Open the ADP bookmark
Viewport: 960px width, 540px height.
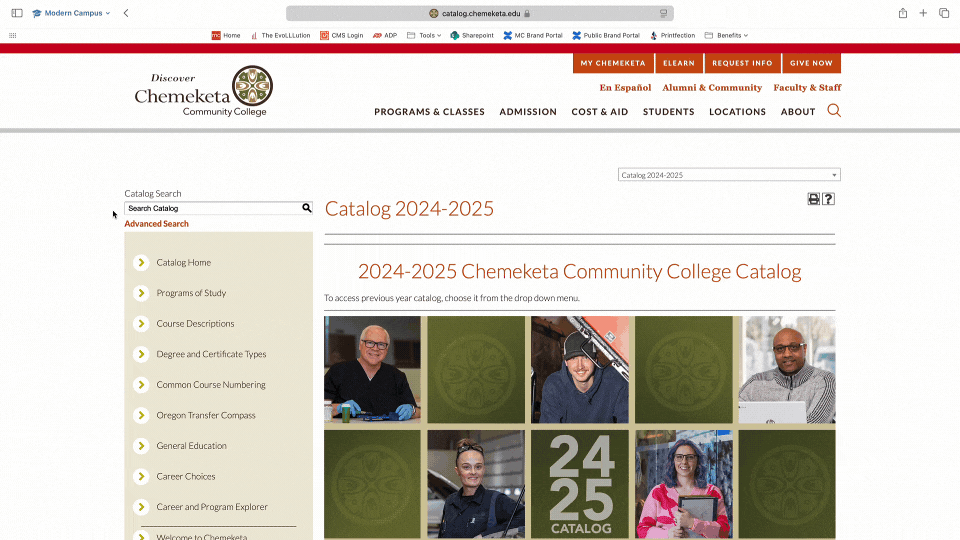click(385, 36)
